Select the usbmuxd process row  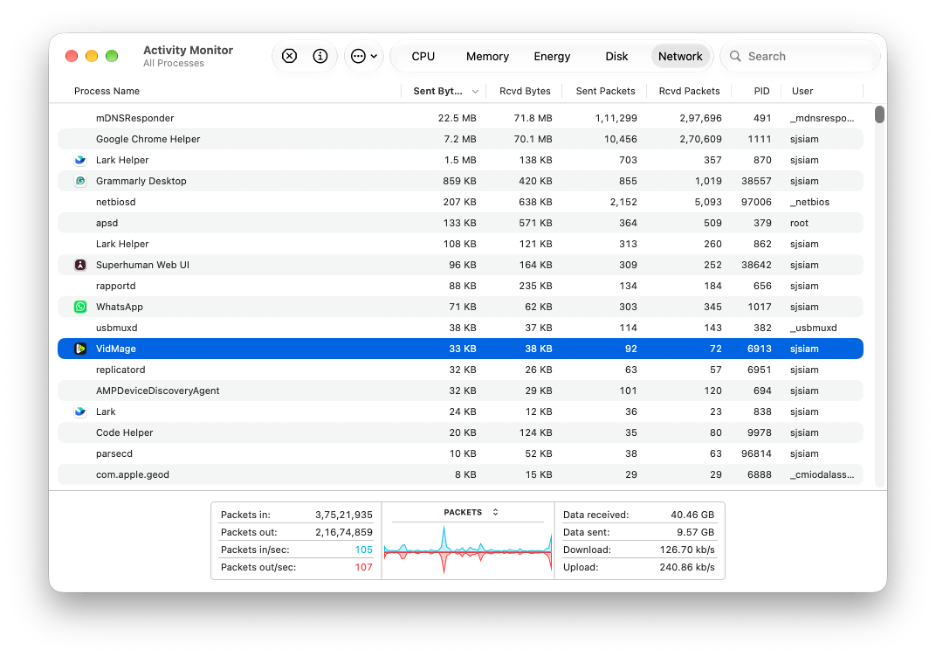coord(460,328)
